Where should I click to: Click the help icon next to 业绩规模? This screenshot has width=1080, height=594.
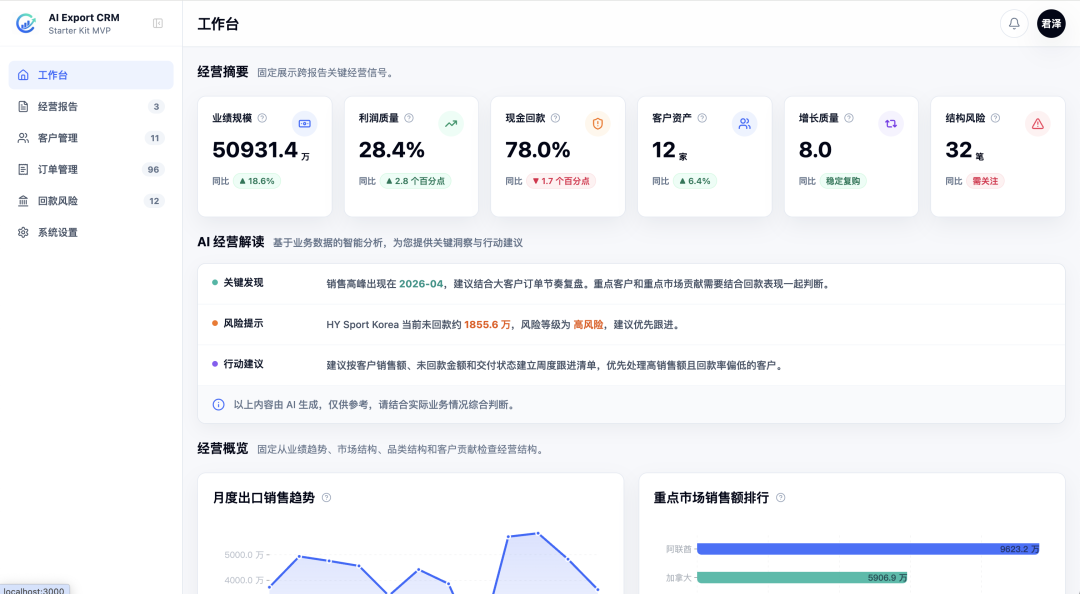[262, 118]
